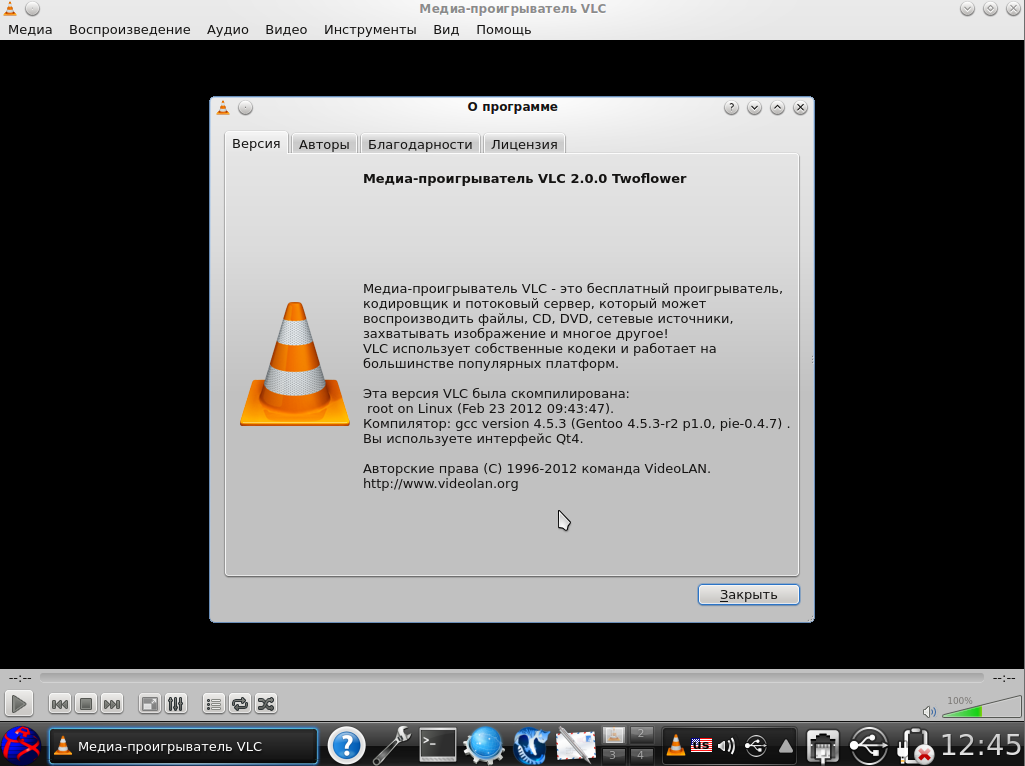Open the terminal from taskbar
This screenshot has height=766, width=1025.
437,745
